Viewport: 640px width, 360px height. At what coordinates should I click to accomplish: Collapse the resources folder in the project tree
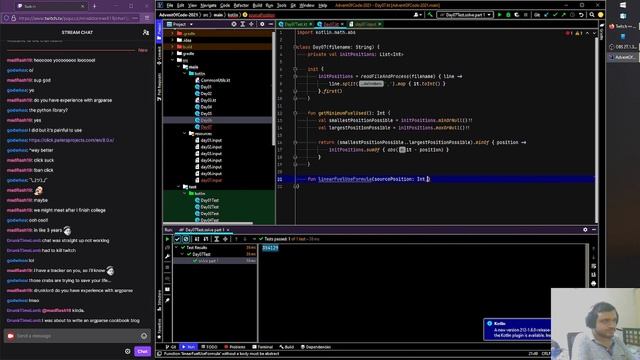(184, 133)
